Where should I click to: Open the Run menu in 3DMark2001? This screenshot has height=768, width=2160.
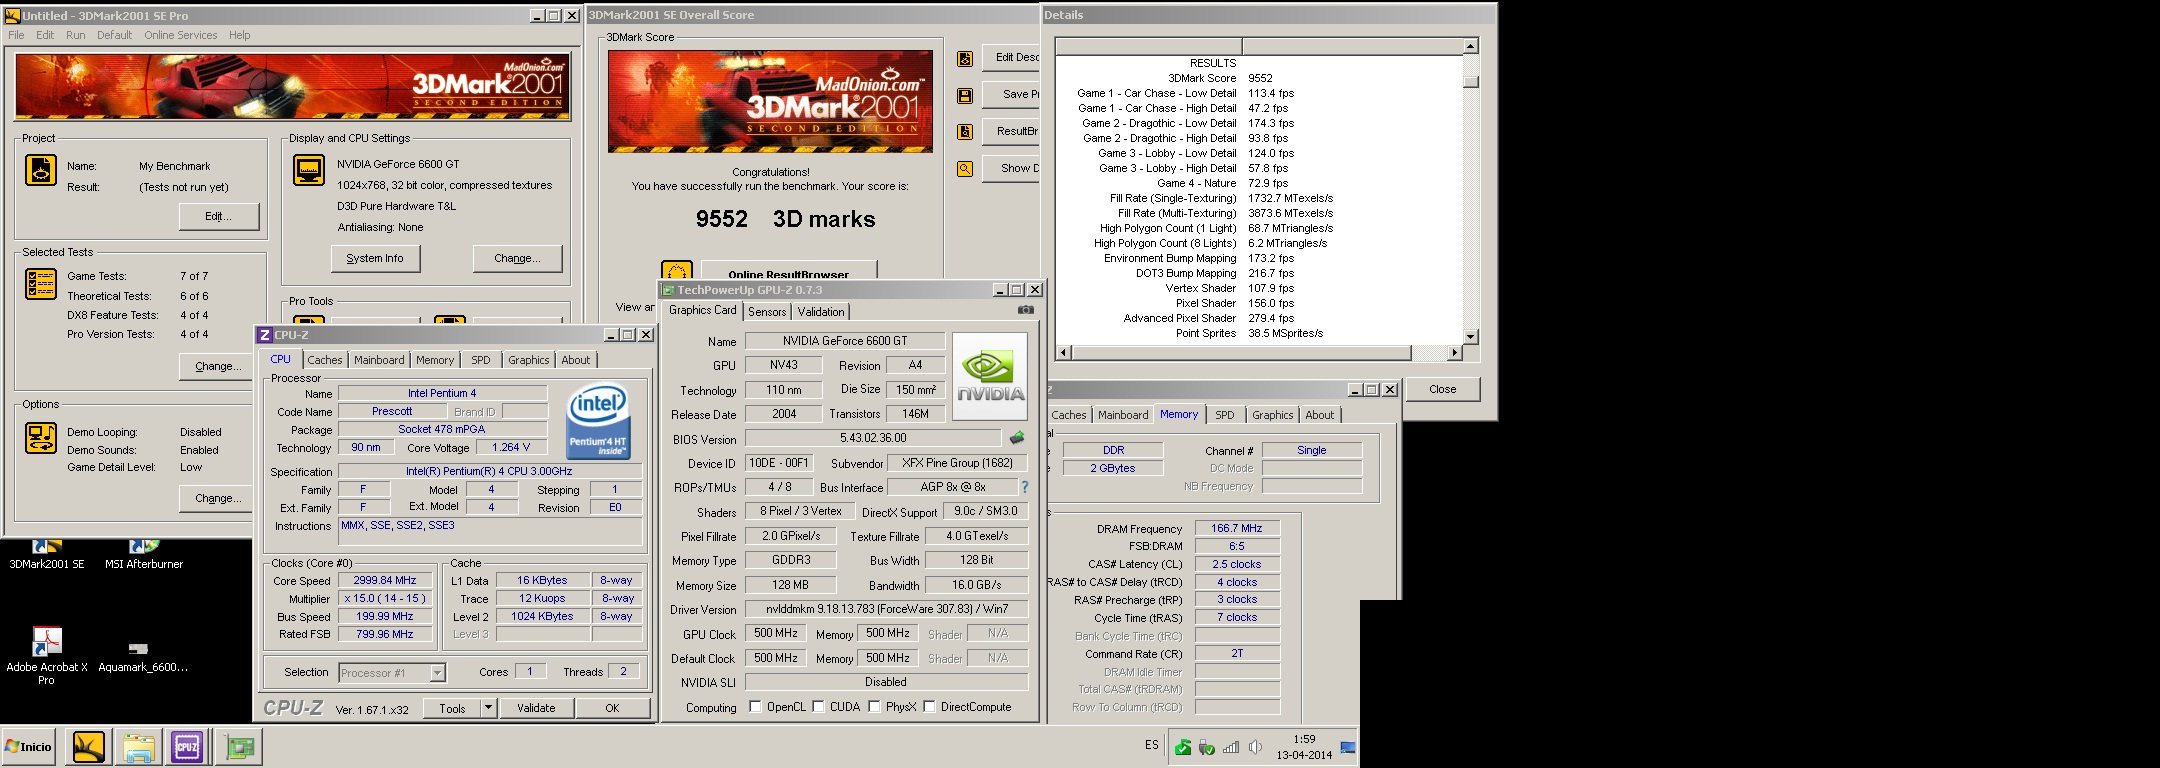pos(76,35)
